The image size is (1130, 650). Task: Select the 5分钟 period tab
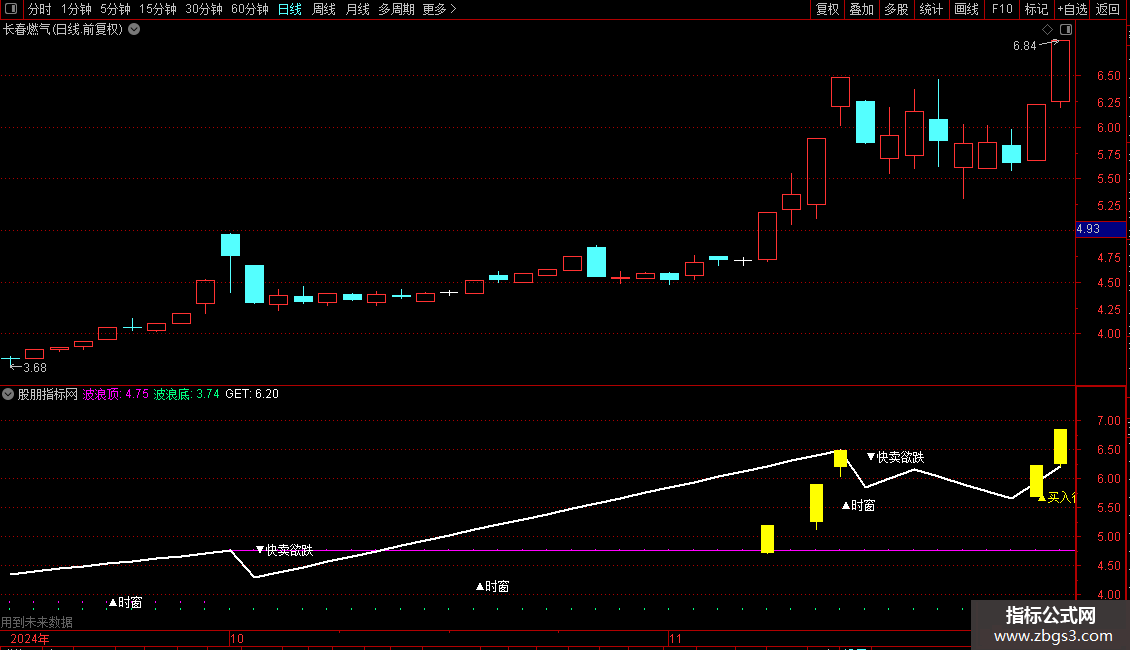(115, 9)
